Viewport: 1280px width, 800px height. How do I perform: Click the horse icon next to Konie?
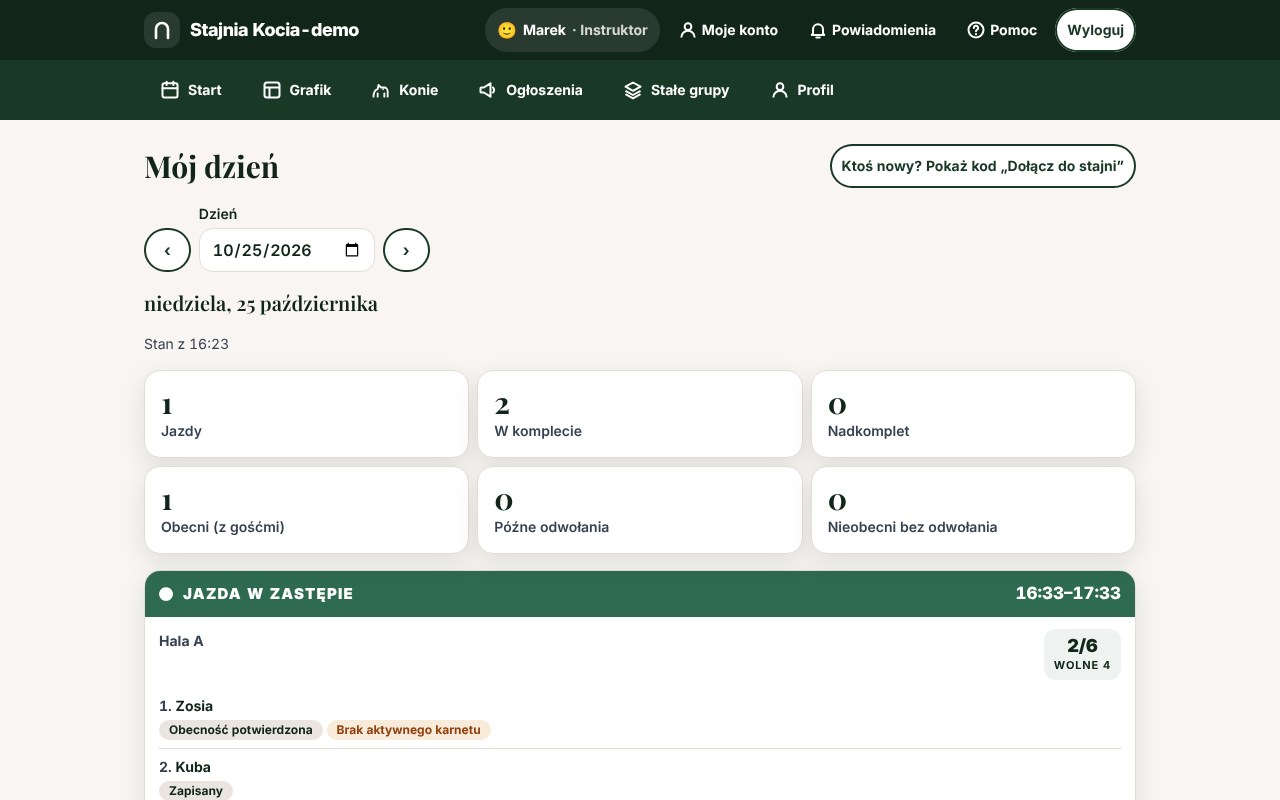click(x=381, y=90)
